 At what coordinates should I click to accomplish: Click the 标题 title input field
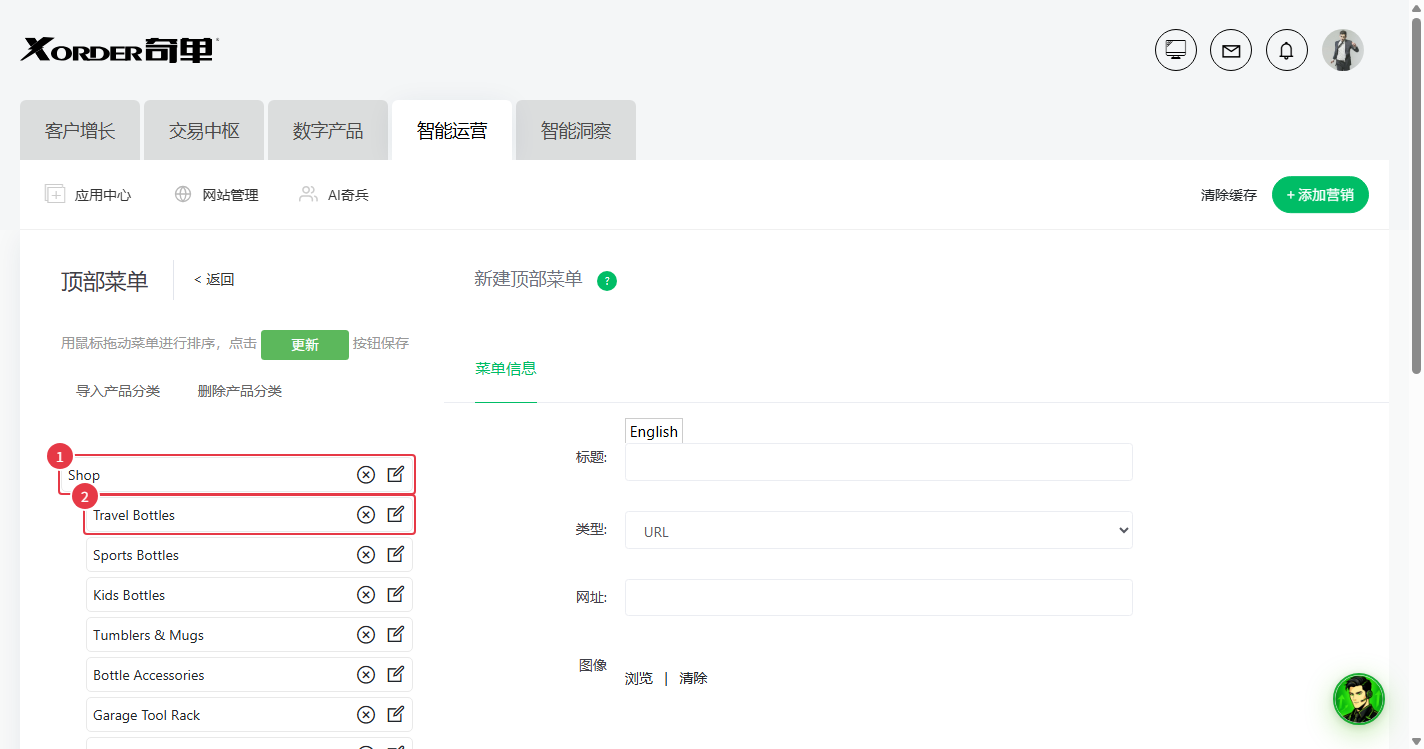click(x=879, y=462)
